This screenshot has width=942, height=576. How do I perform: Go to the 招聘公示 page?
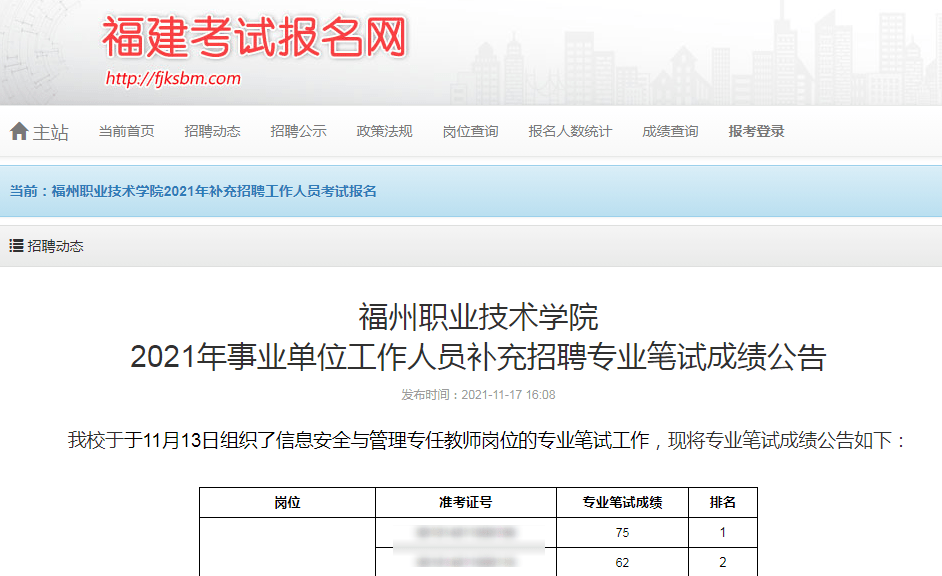pos(298,132)
